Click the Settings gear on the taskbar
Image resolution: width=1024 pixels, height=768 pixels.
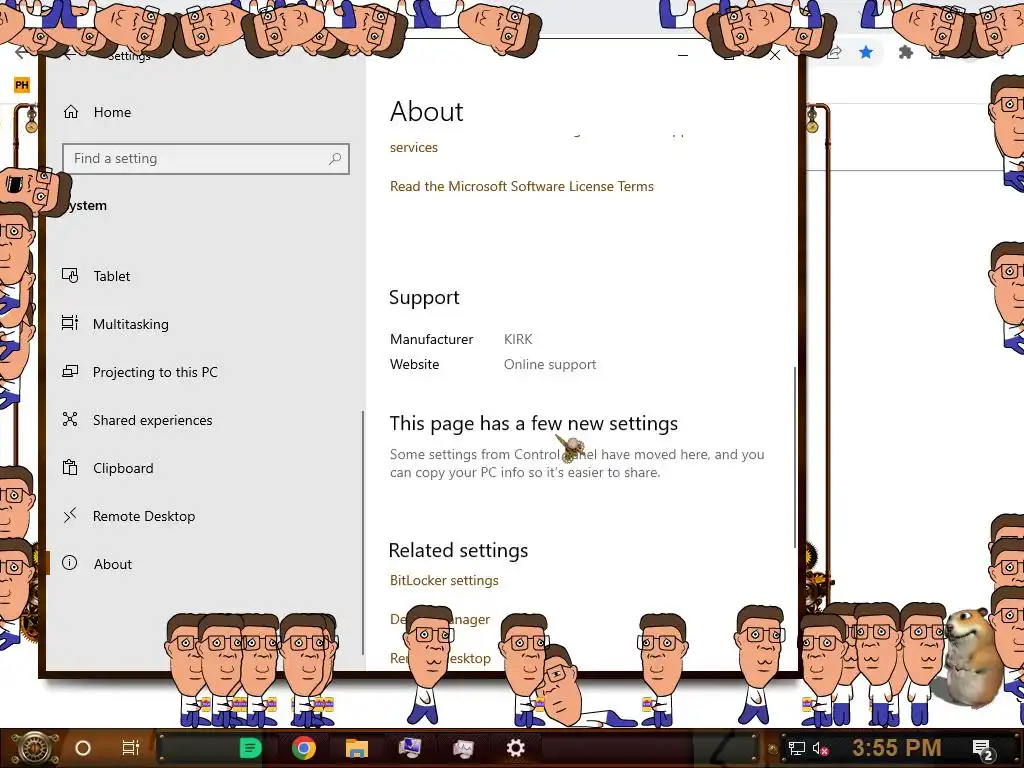515,748
